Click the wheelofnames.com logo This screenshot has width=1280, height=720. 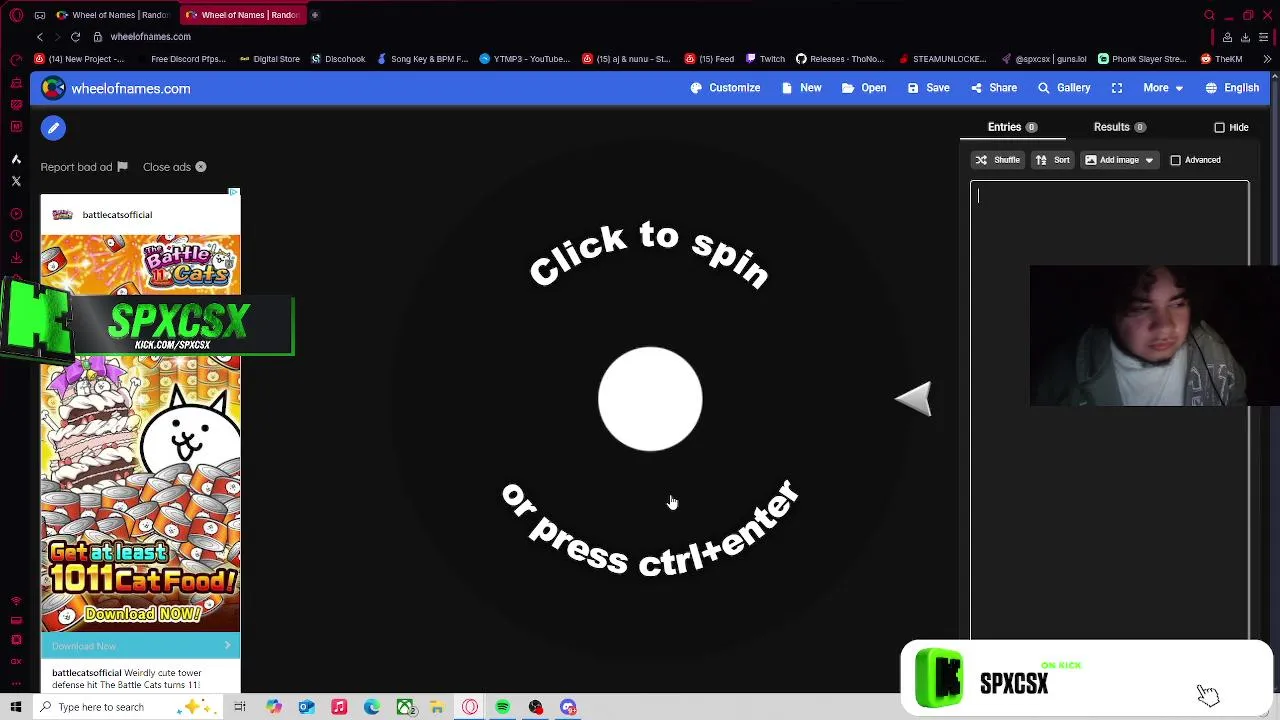point(116,89)
